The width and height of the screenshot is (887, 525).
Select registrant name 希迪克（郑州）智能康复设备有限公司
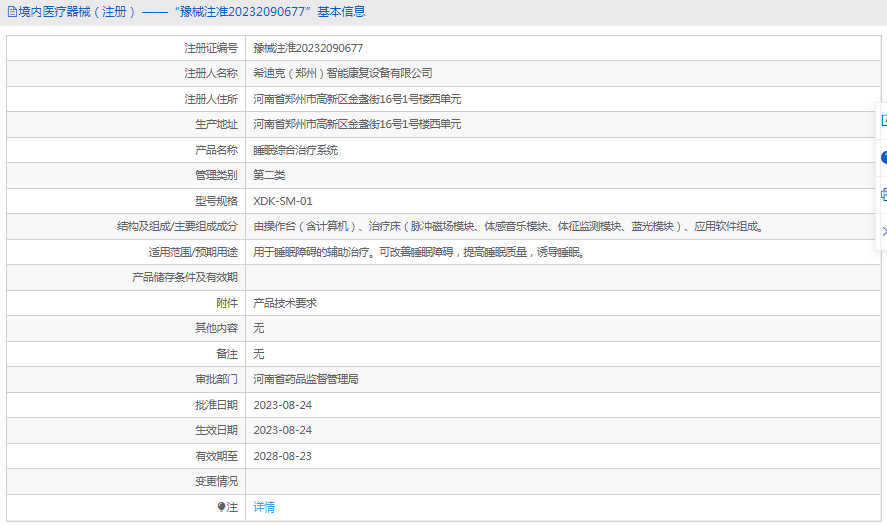click(x=343, y=73)
